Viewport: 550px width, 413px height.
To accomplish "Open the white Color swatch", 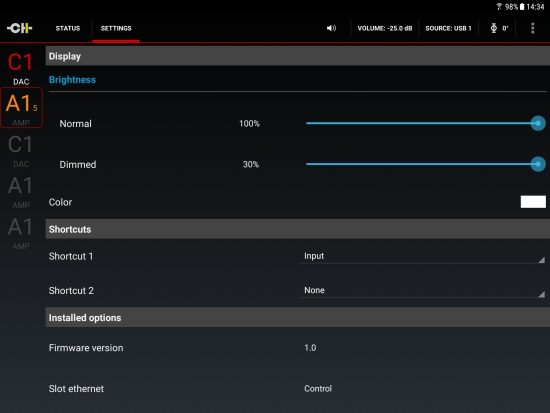I will 533,202.
